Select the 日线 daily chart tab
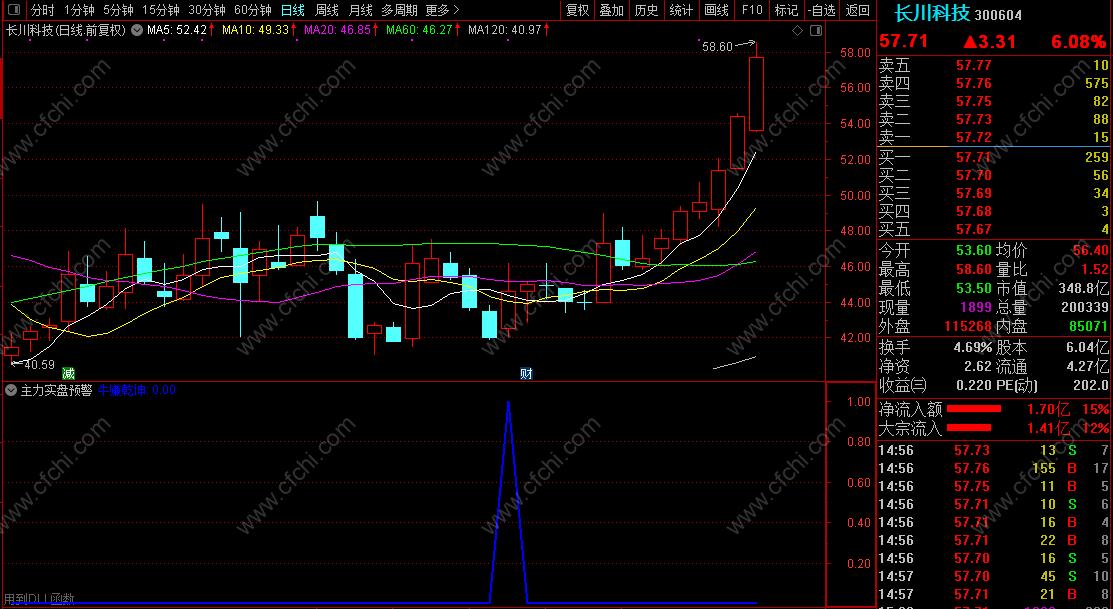 click(x=292, y=10)
